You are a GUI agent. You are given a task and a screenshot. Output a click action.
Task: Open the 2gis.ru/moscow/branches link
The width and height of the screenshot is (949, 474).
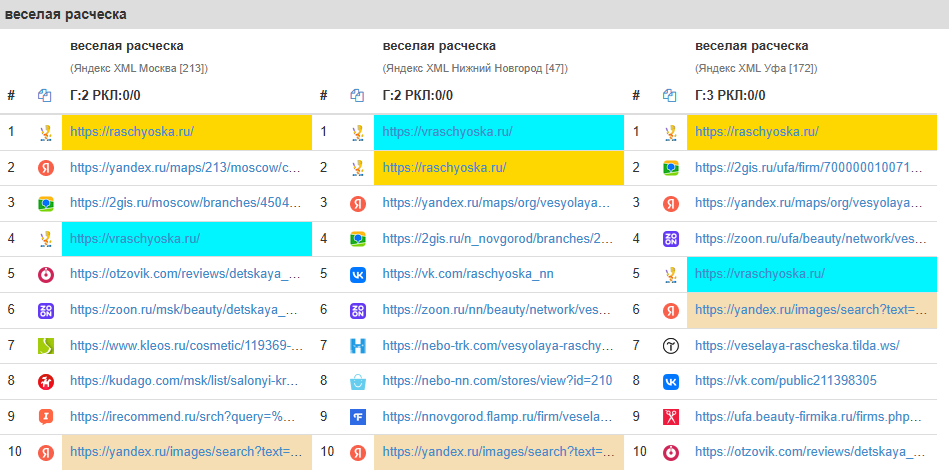(x=185, y=203)
